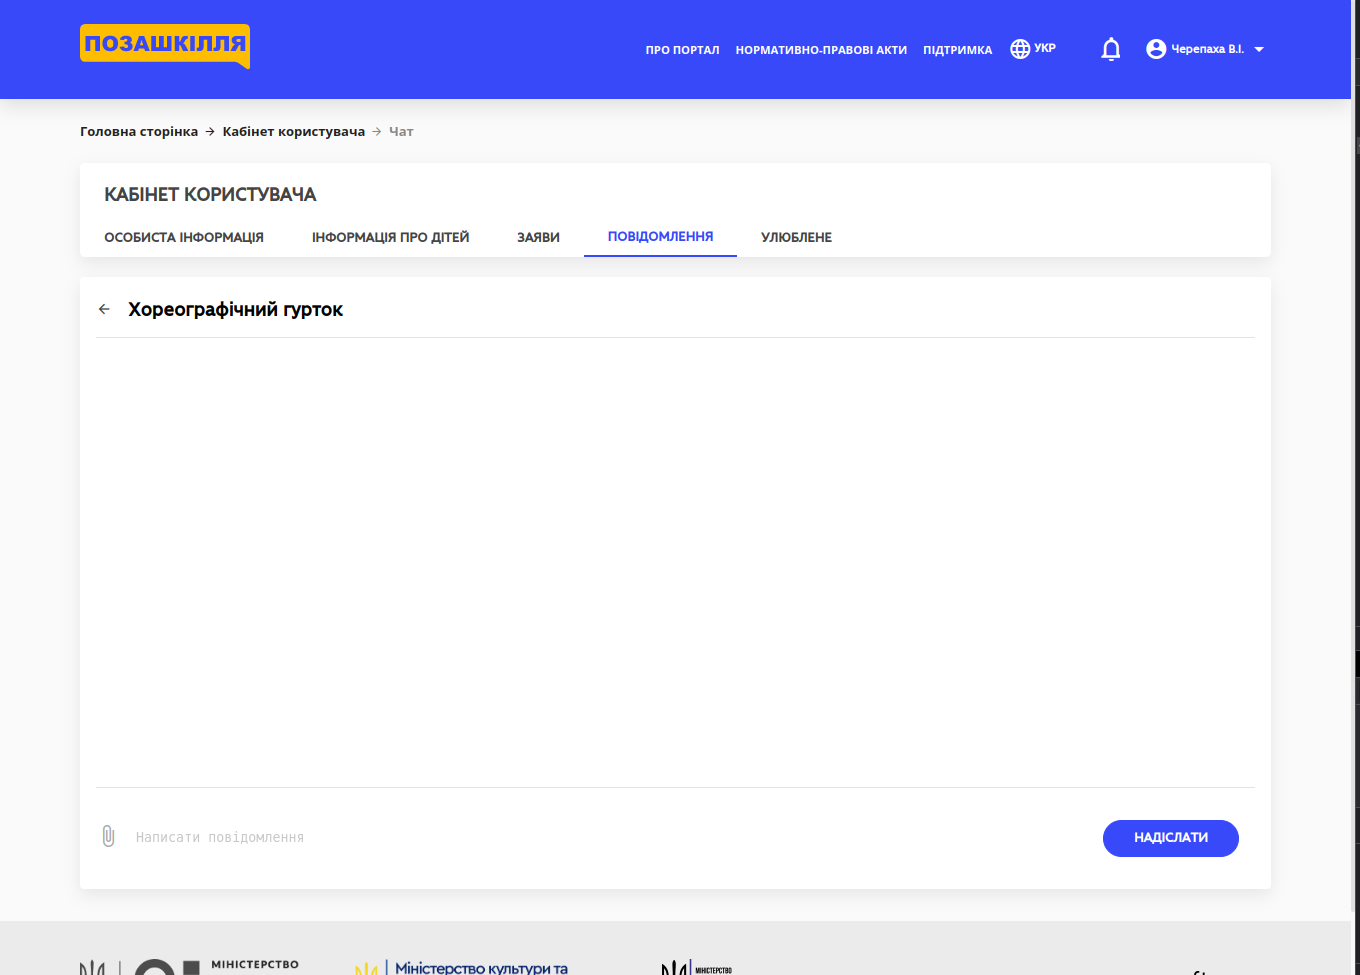Image resolution: width=1360 pixels, height=975 pixels.
Task: Click the Позашкілля logo
Action: coord(163,45)
